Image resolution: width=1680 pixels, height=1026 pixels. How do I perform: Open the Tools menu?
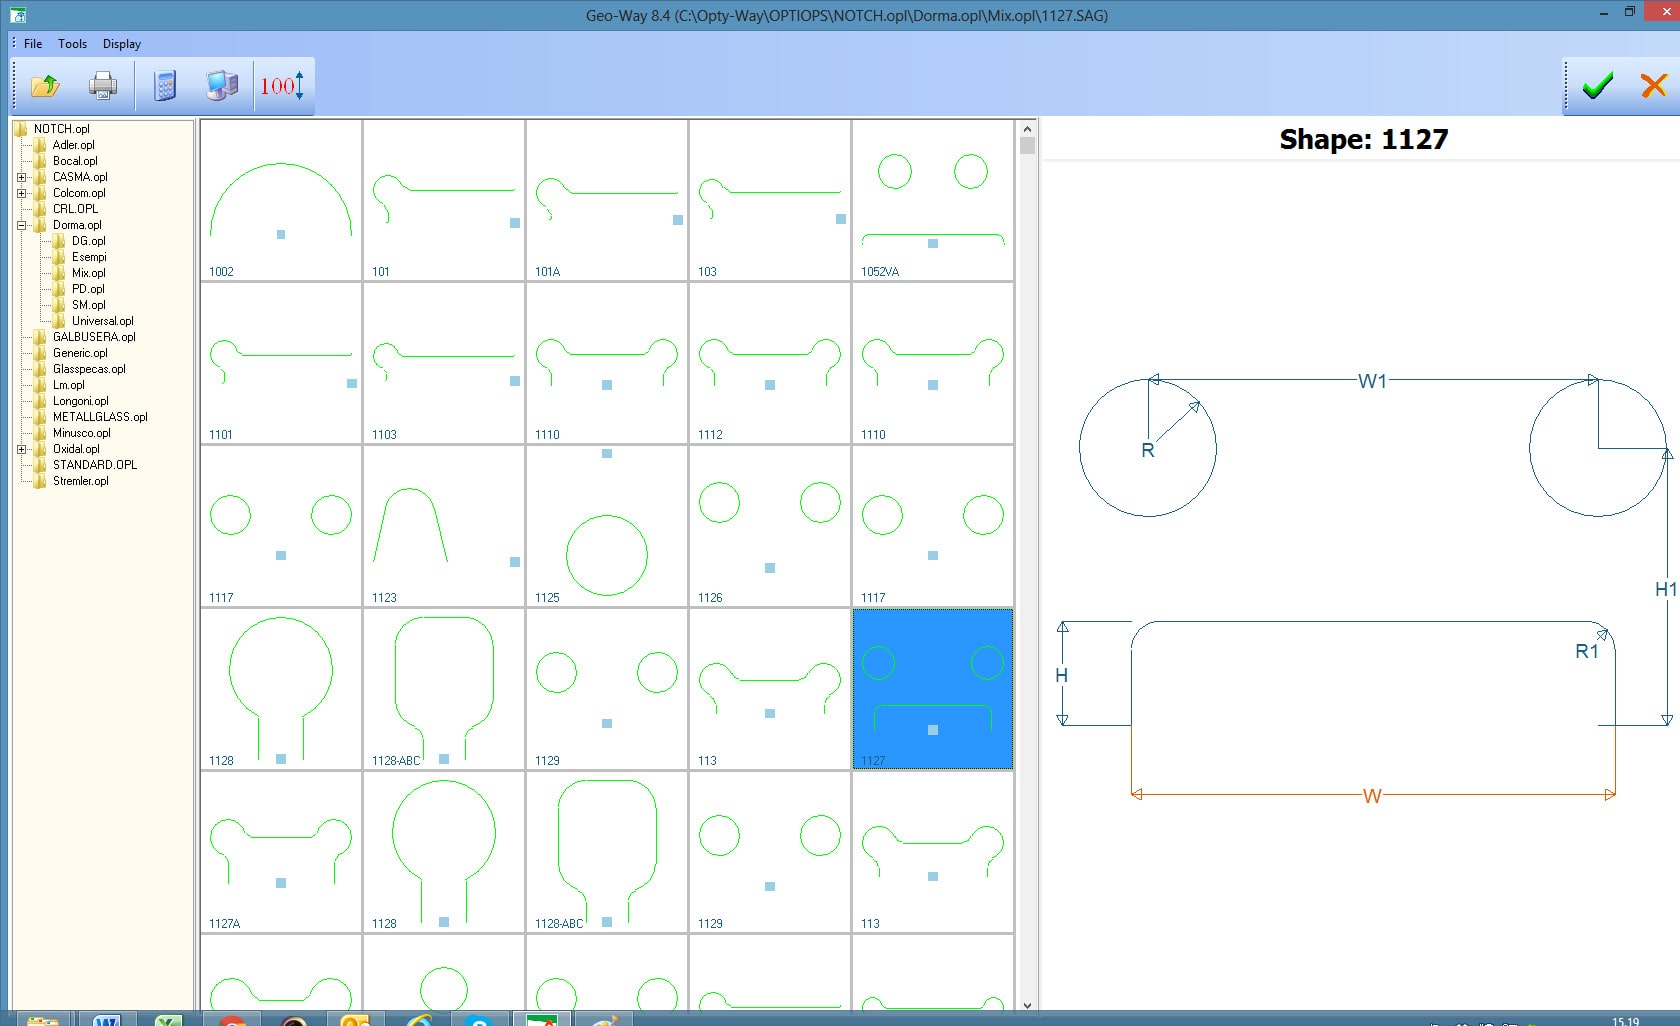click(x=72, y=44)
